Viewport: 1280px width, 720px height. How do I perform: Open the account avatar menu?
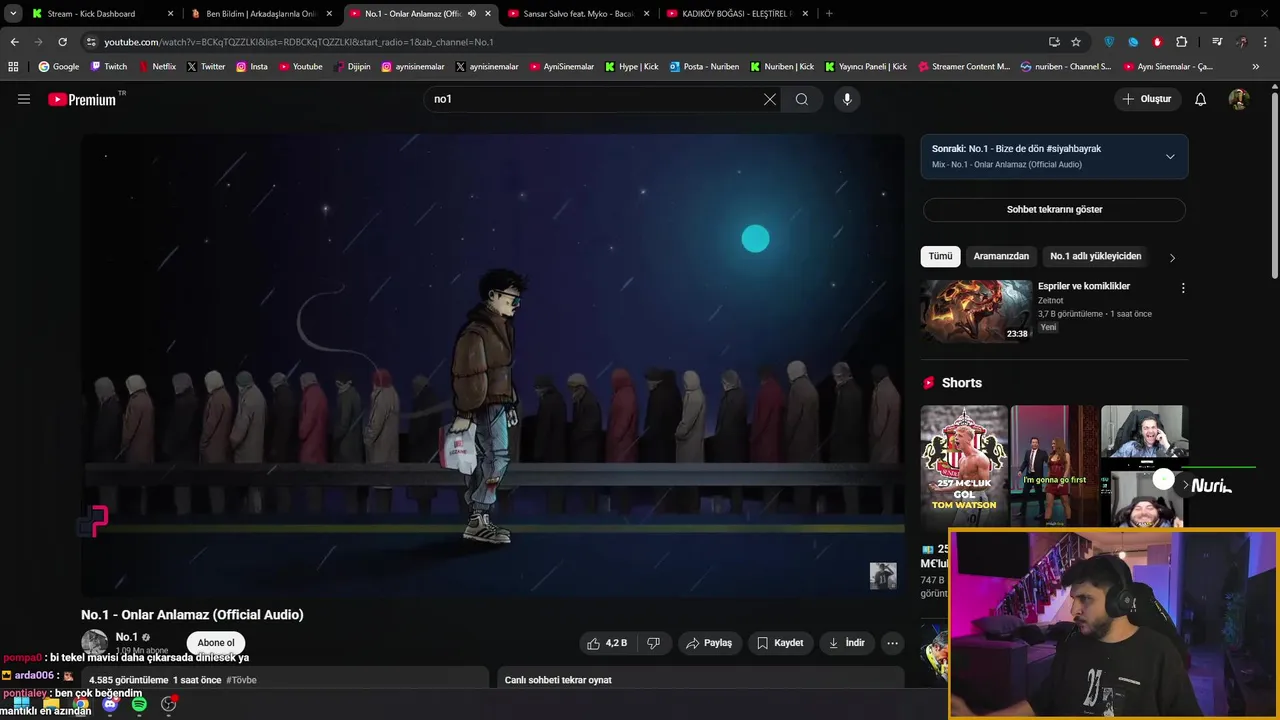tap(1239, 99)
